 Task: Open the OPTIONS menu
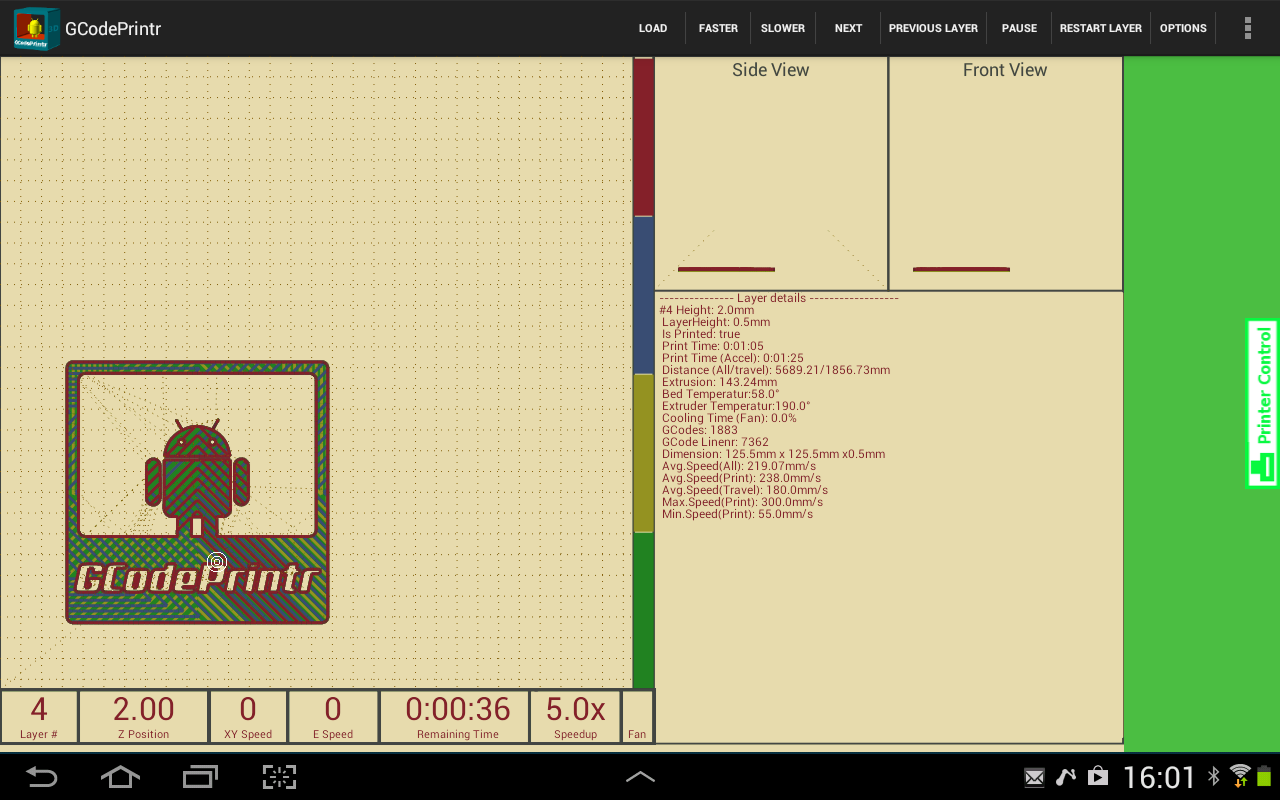1183,28
